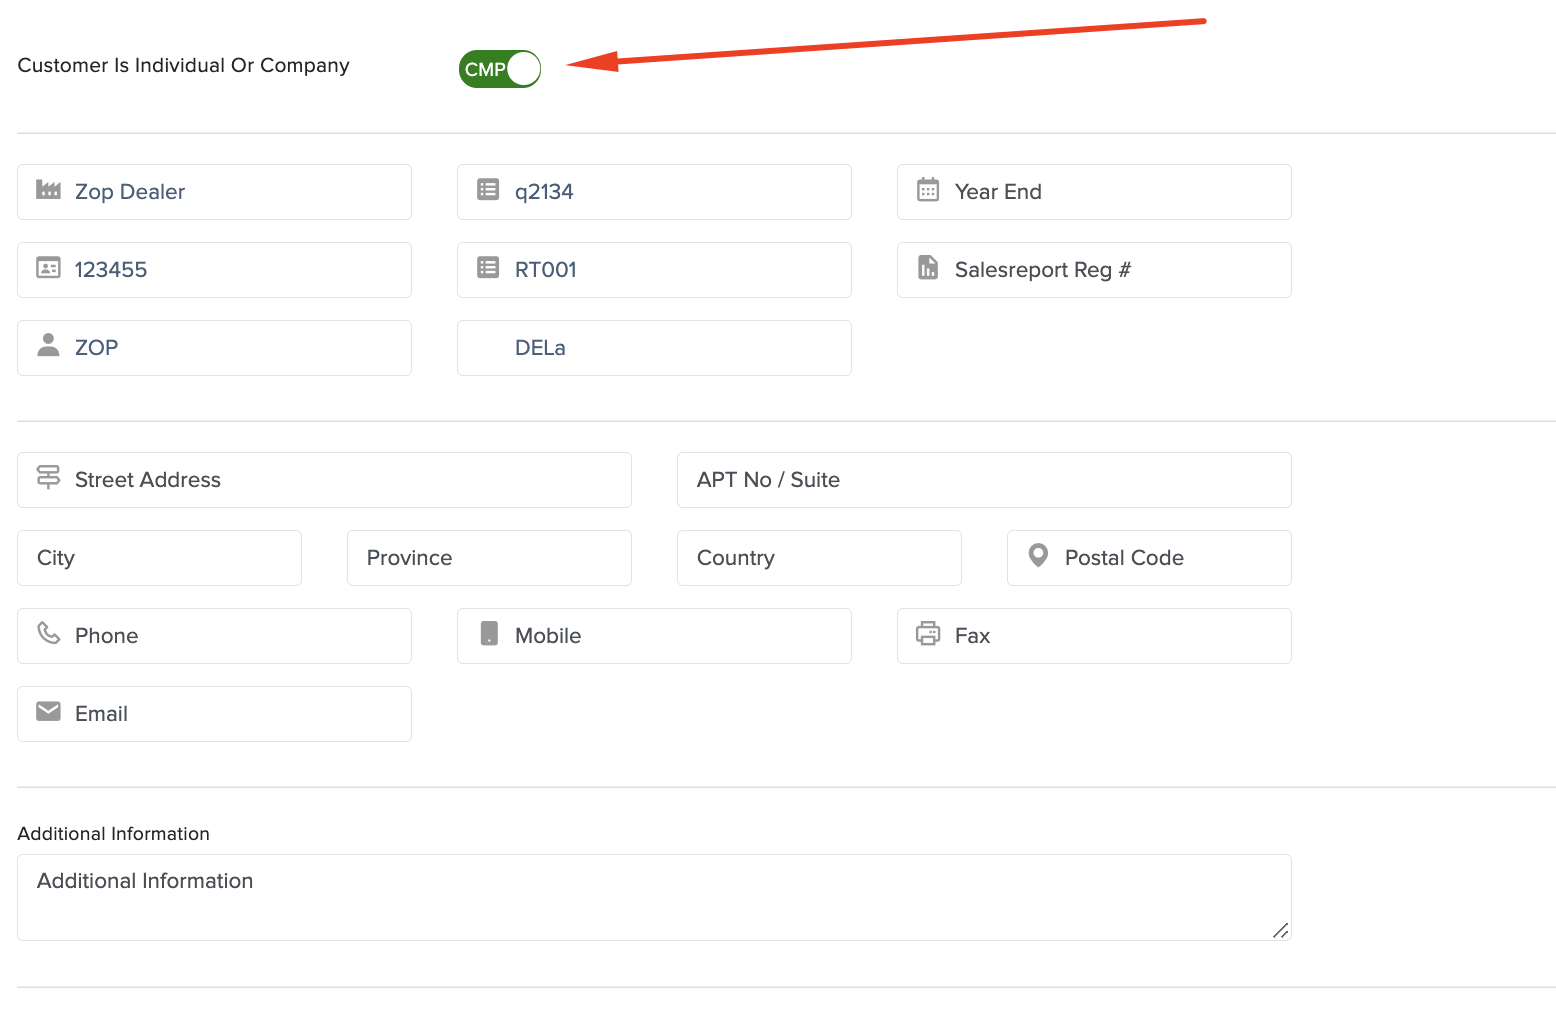
Task: Click the RT001 input field
Action: (654, 270)
